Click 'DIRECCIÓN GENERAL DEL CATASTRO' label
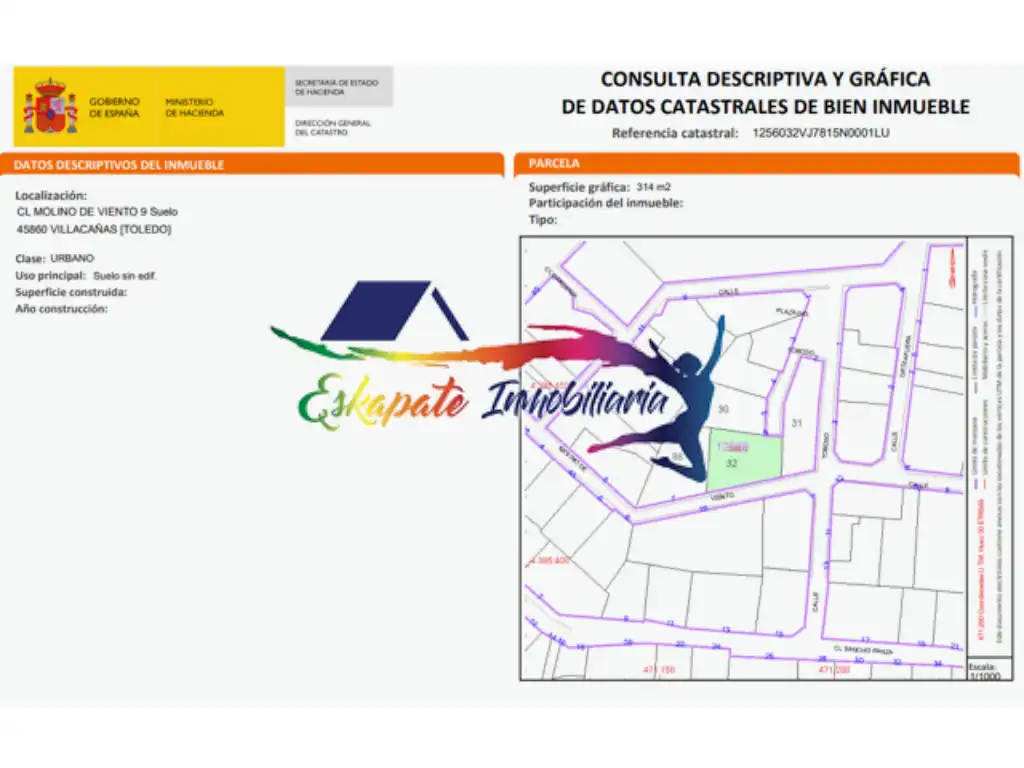 click(x=332, y=127)
